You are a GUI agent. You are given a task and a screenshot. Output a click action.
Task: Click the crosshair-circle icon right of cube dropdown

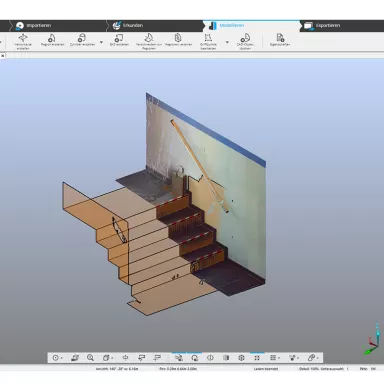click(x=125, y=358)
